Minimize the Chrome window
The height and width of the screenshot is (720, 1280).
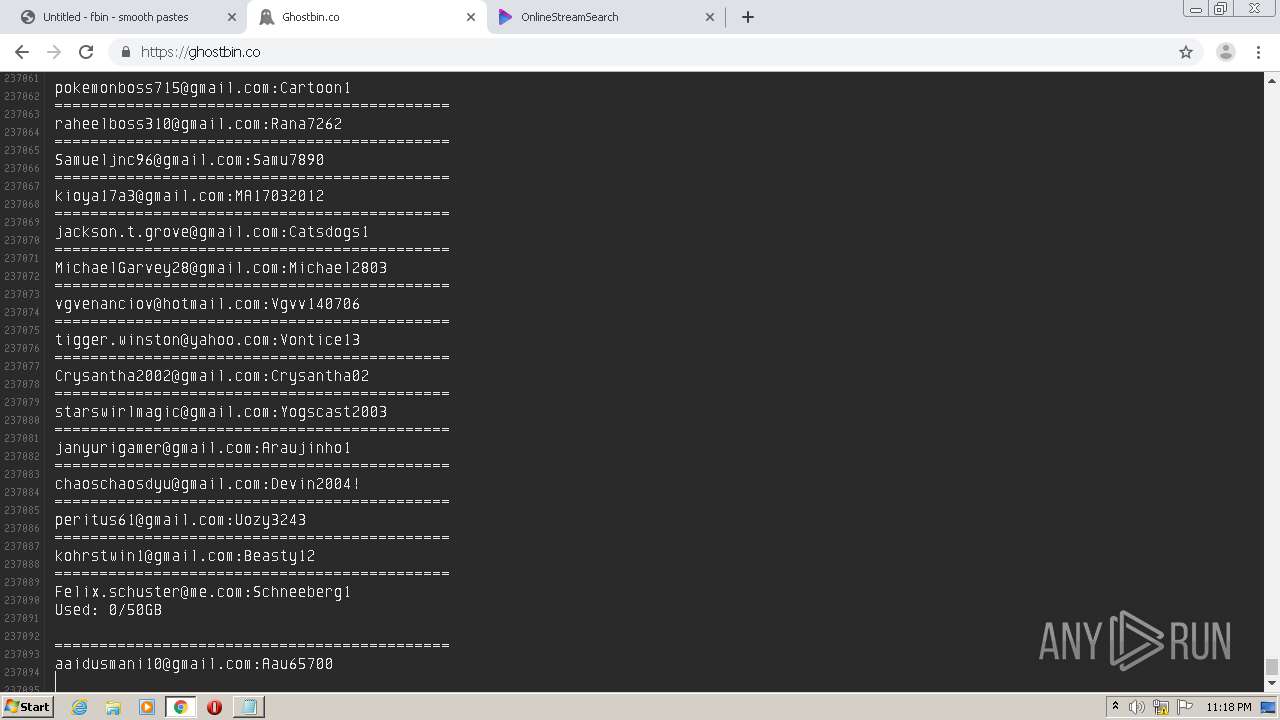point(1195,9)
